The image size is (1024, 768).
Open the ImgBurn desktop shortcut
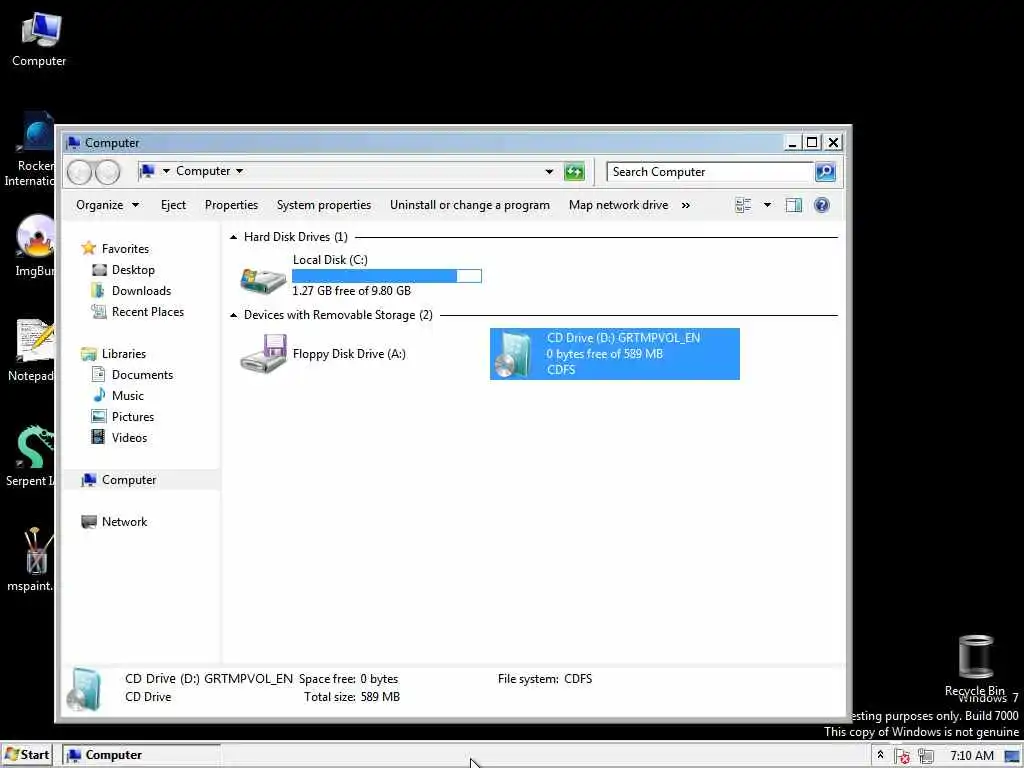point(34,245)
